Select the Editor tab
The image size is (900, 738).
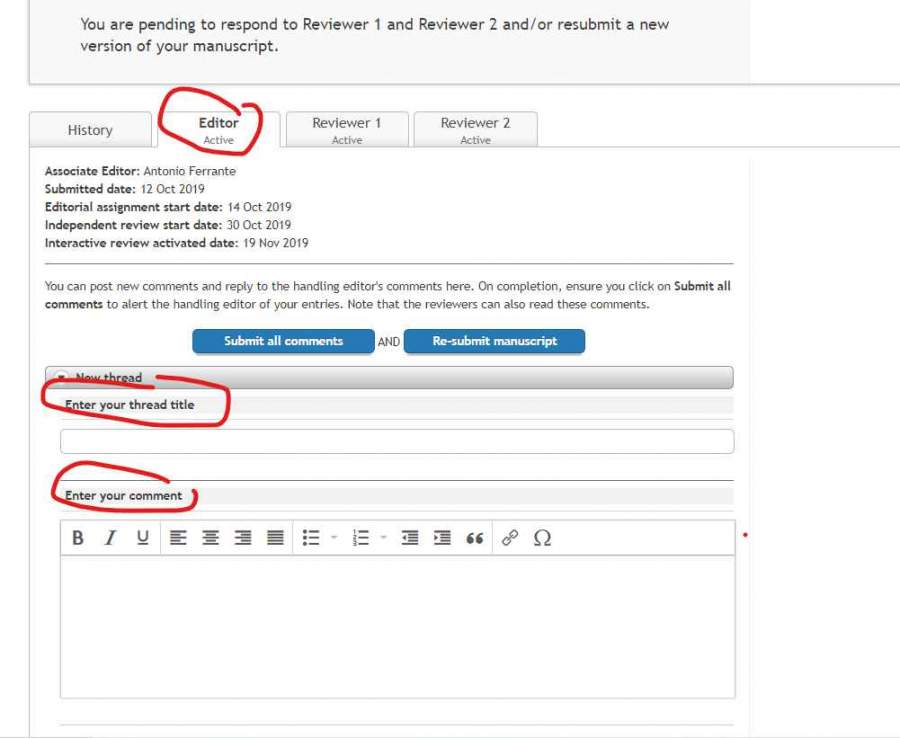point(218,130)
